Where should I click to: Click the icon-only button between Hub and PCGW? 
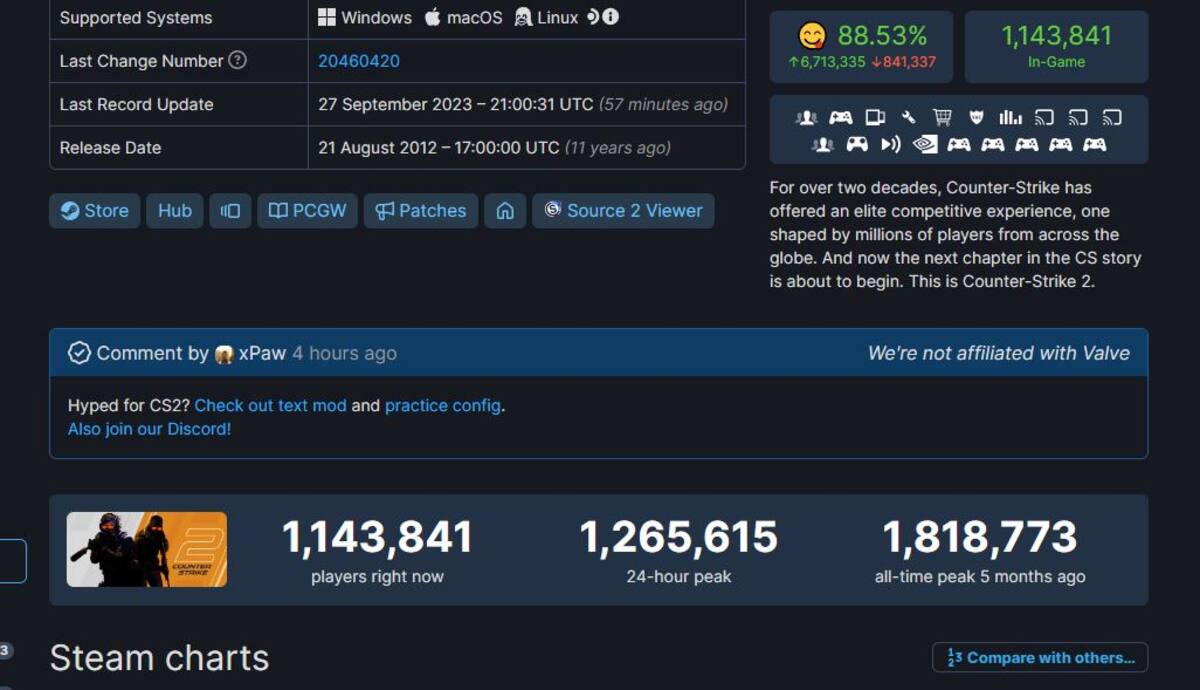pos(230,211)
